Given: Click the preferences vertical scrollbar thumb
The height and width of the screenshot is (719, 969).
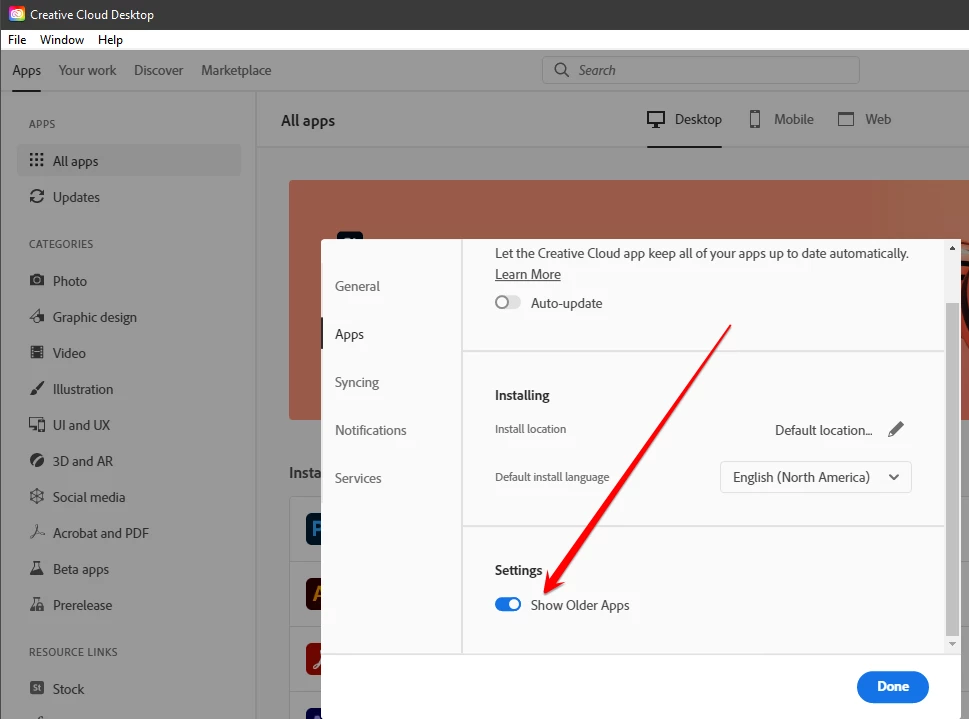Looking at the screenshot, I should pyautogui.click(x=952, y=469).
